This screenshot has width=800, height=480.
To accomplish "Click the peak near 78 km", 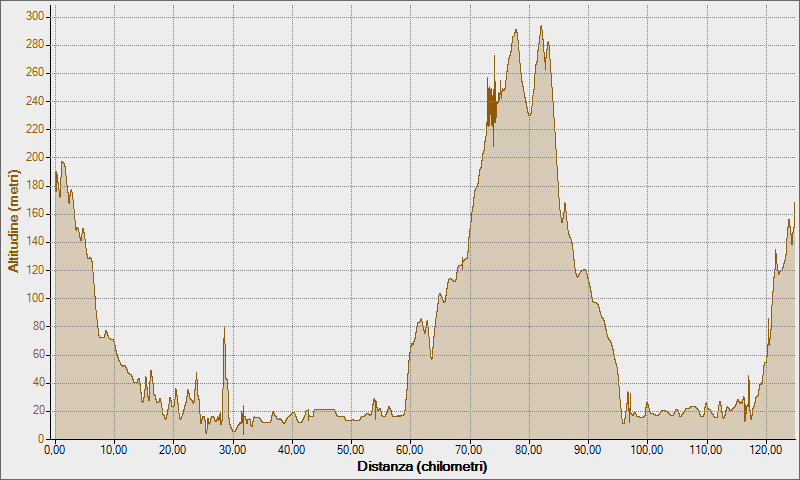I will (516, 30).
